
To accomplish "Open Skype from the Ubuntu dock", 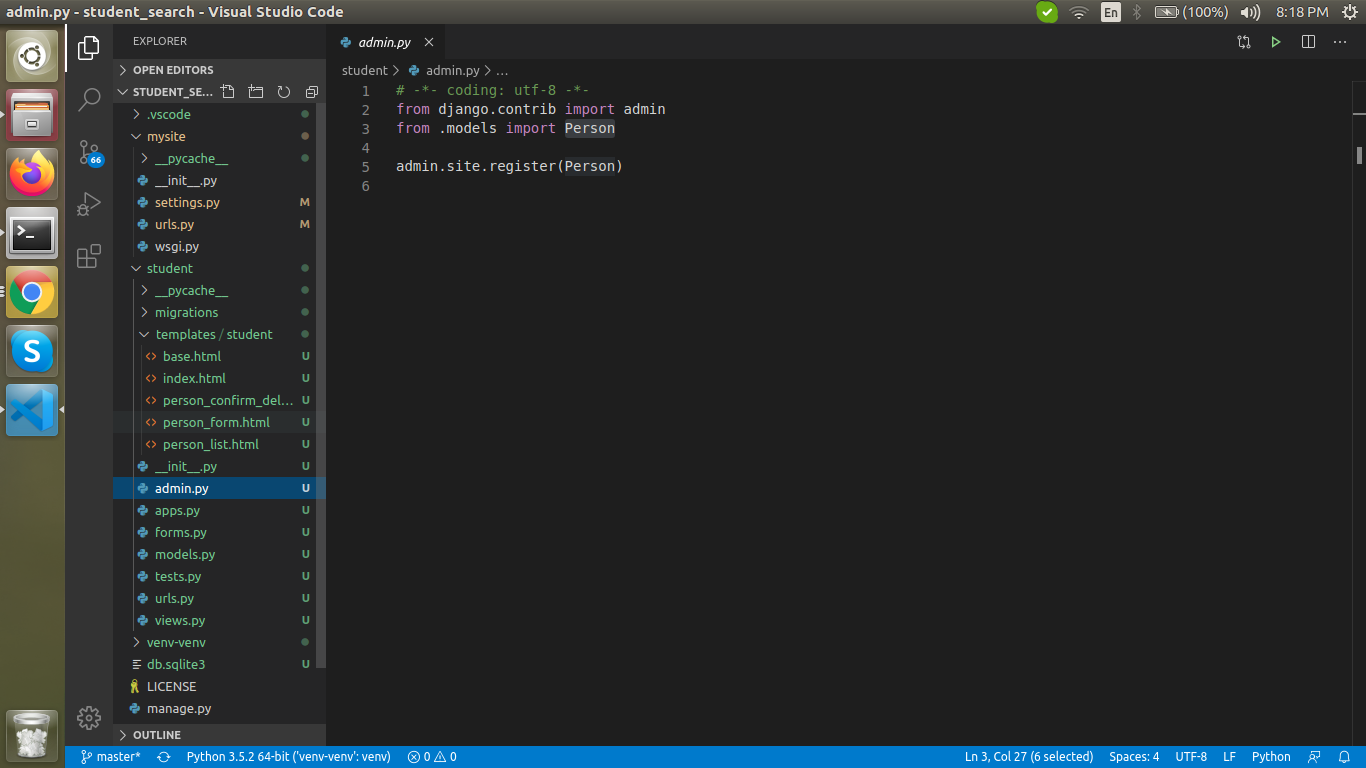I will (x=32, y=351).
